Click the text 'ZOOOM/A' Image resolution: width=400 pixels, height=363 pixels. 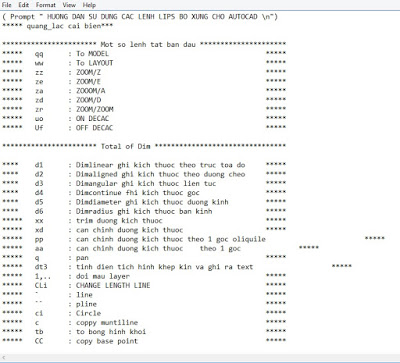pos(90,91)
